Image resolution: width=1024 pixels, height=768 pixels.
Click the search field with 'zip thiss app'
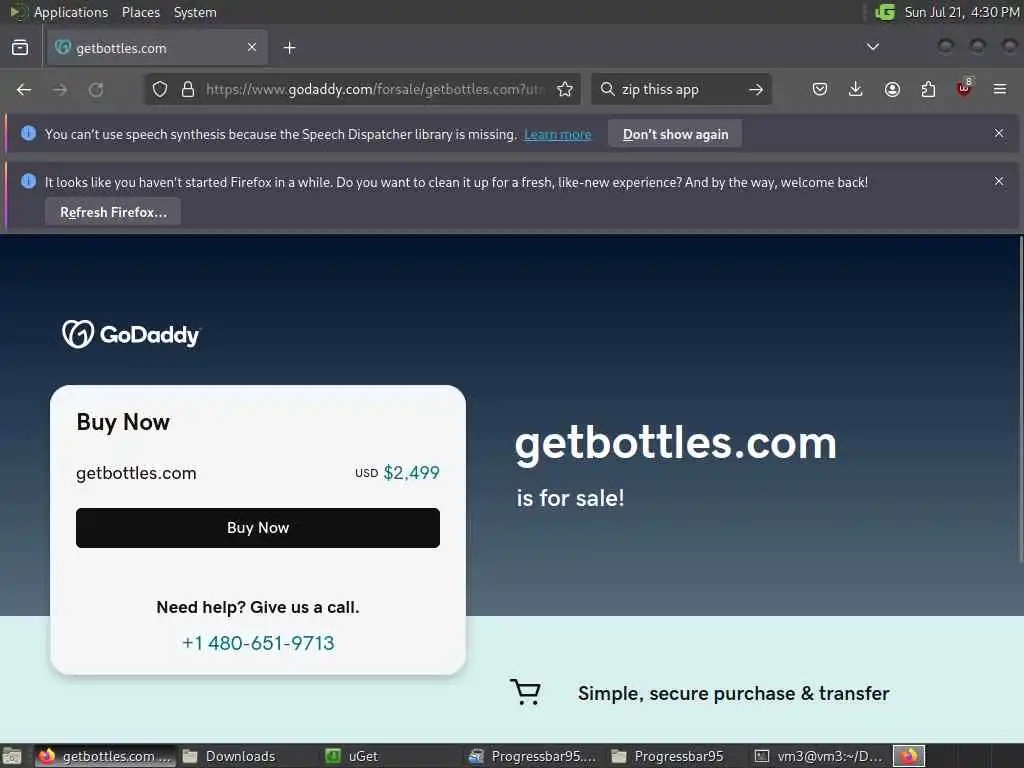click(x=679, y=89)
